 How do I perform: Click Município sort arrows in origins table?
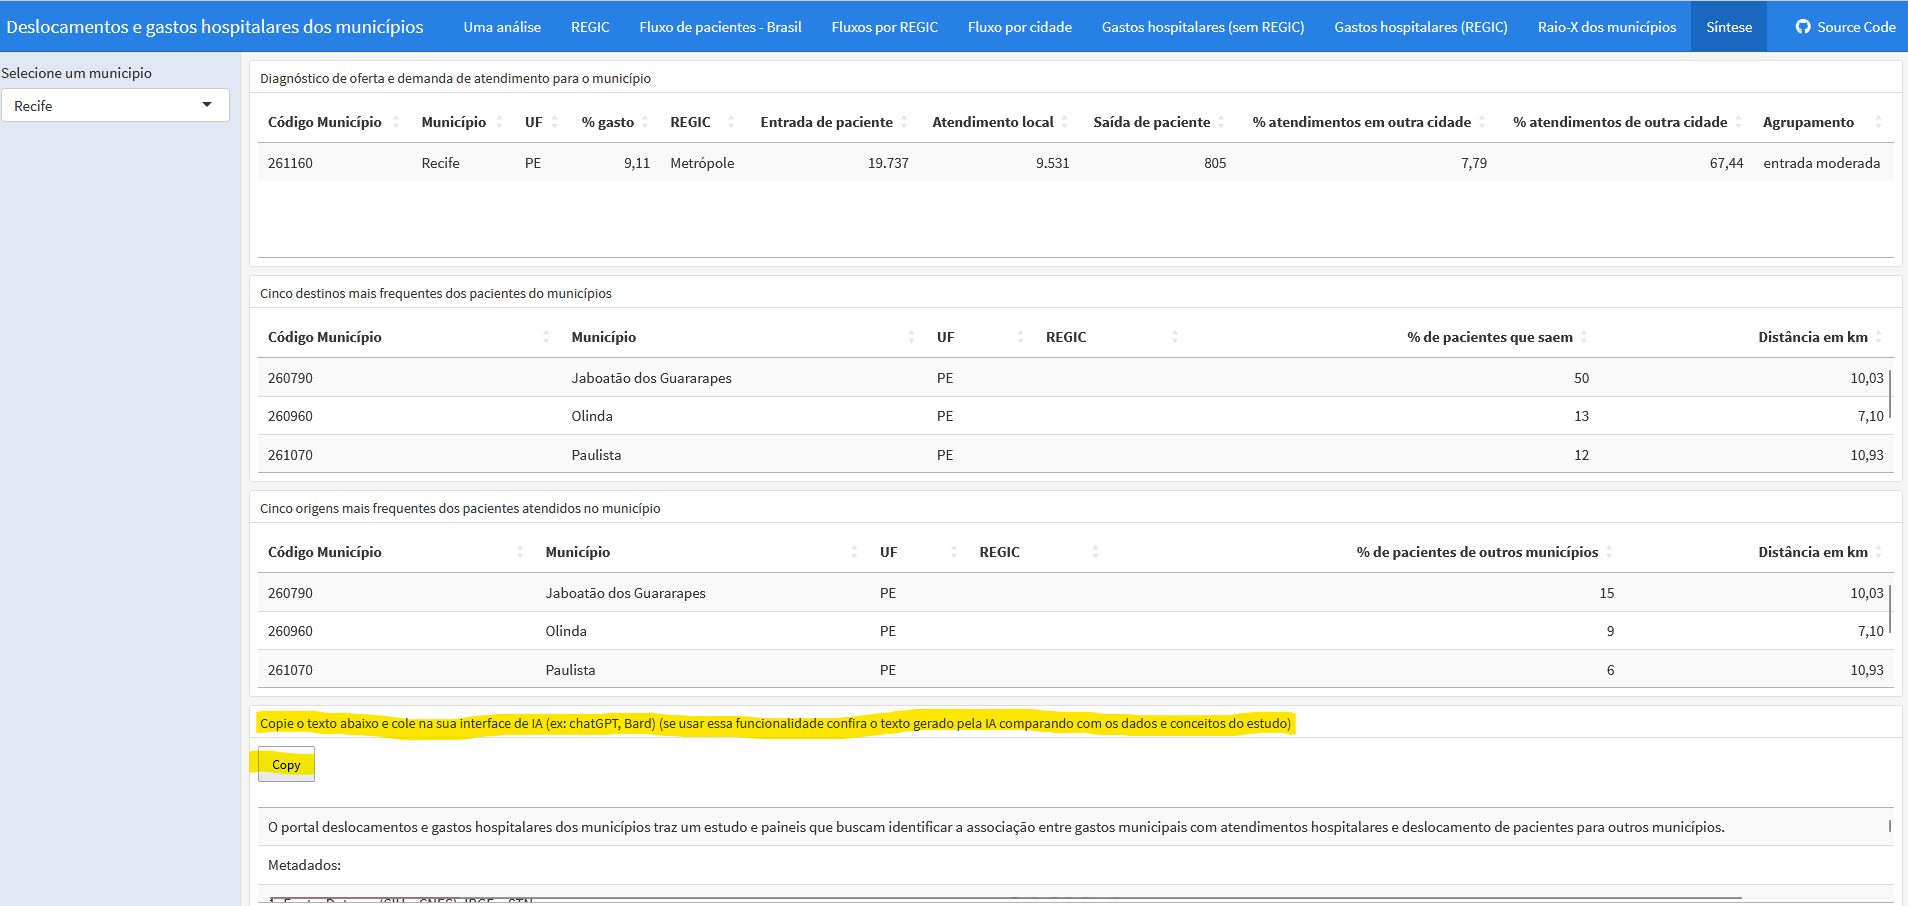[x=854, y=552]
